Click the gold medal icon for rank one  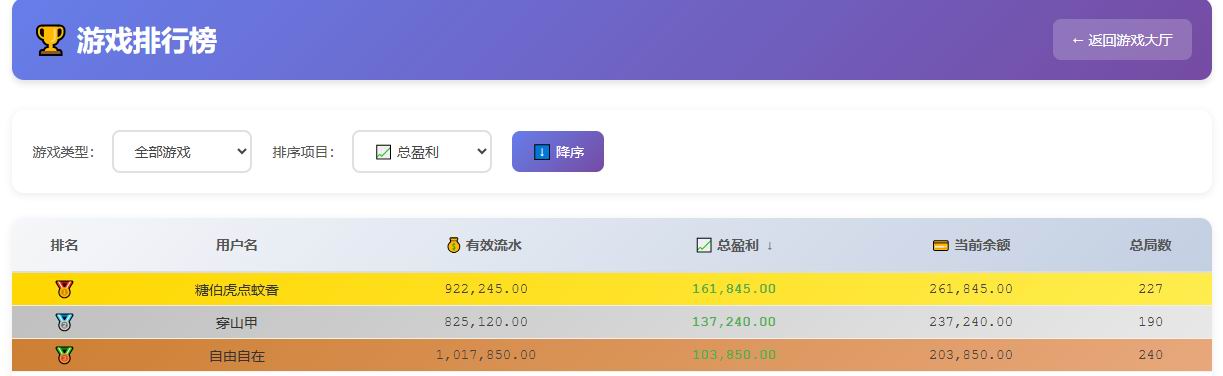[x=64, y=289]
